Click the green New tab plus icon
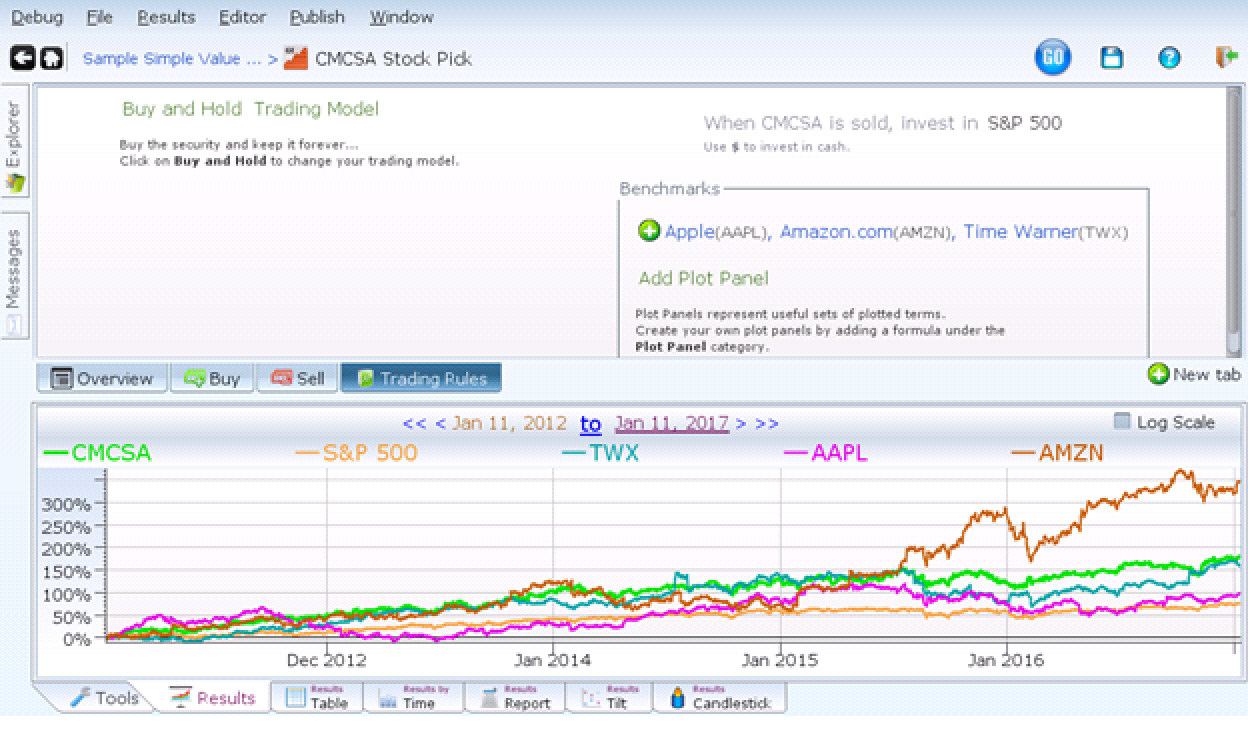This screenshot has height=740, width=1248. click(x=1159, y=374)
